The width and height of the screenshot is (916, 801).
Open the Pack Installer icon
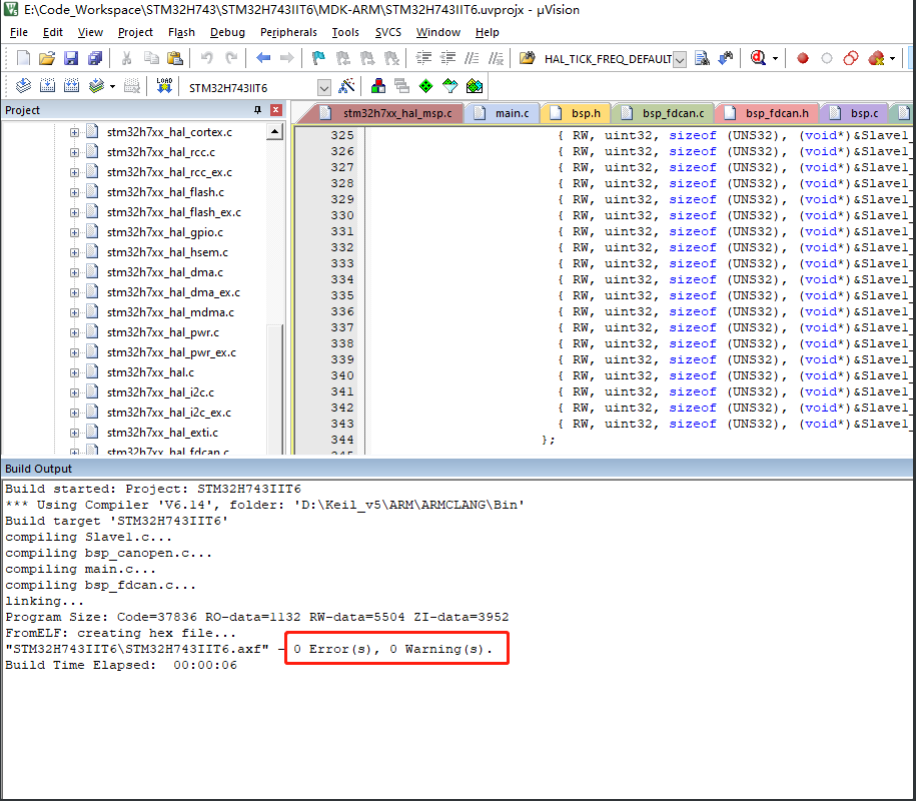[474, 86]
